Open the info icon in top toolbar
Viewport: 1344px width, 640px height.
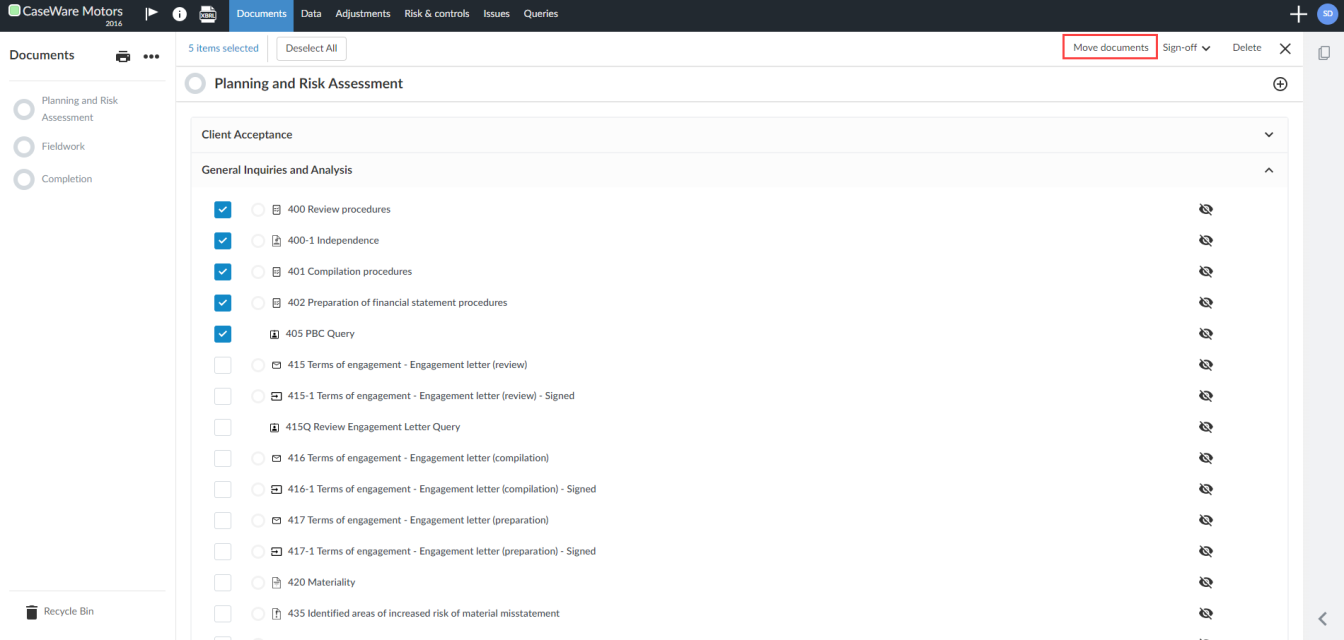pyautogui.click(x=179, y=14)
